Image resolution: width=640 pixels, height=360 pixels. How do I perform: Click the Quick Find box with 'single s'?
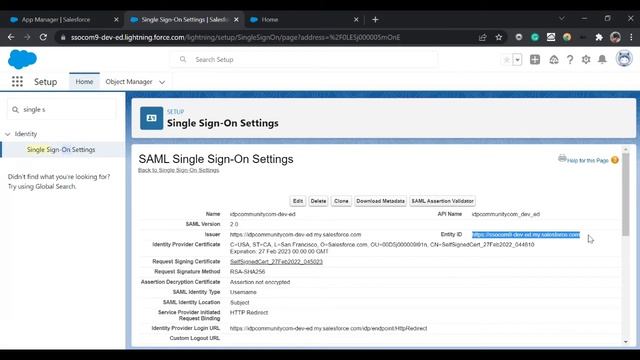[62, 109]
